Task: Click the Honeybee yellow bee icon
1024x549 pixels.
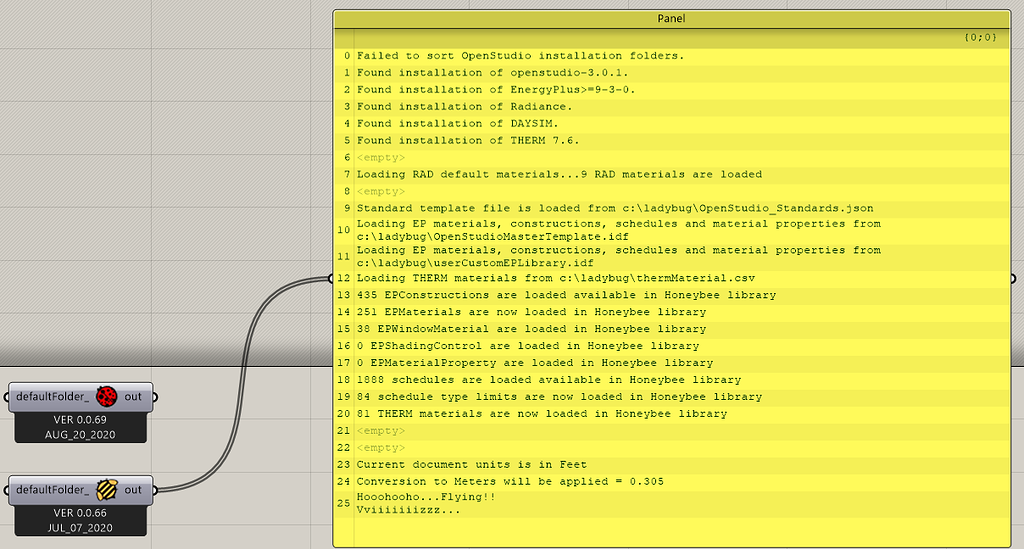Action: point(106,490)
